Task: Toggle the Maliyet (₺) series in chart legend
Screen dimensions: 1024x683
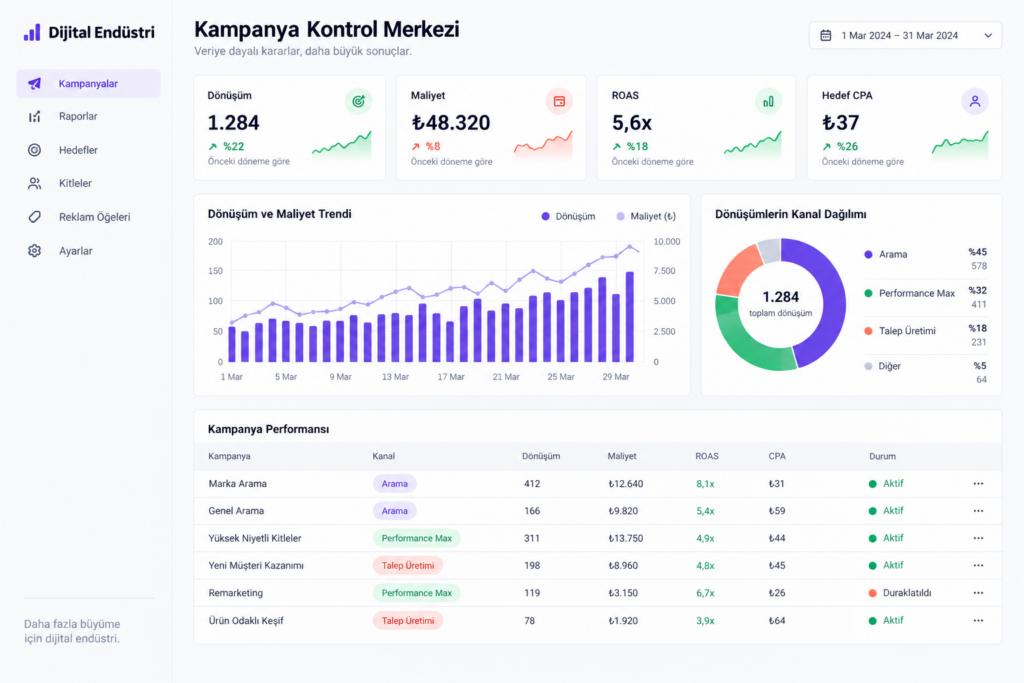Action: (x=646, y=216)
